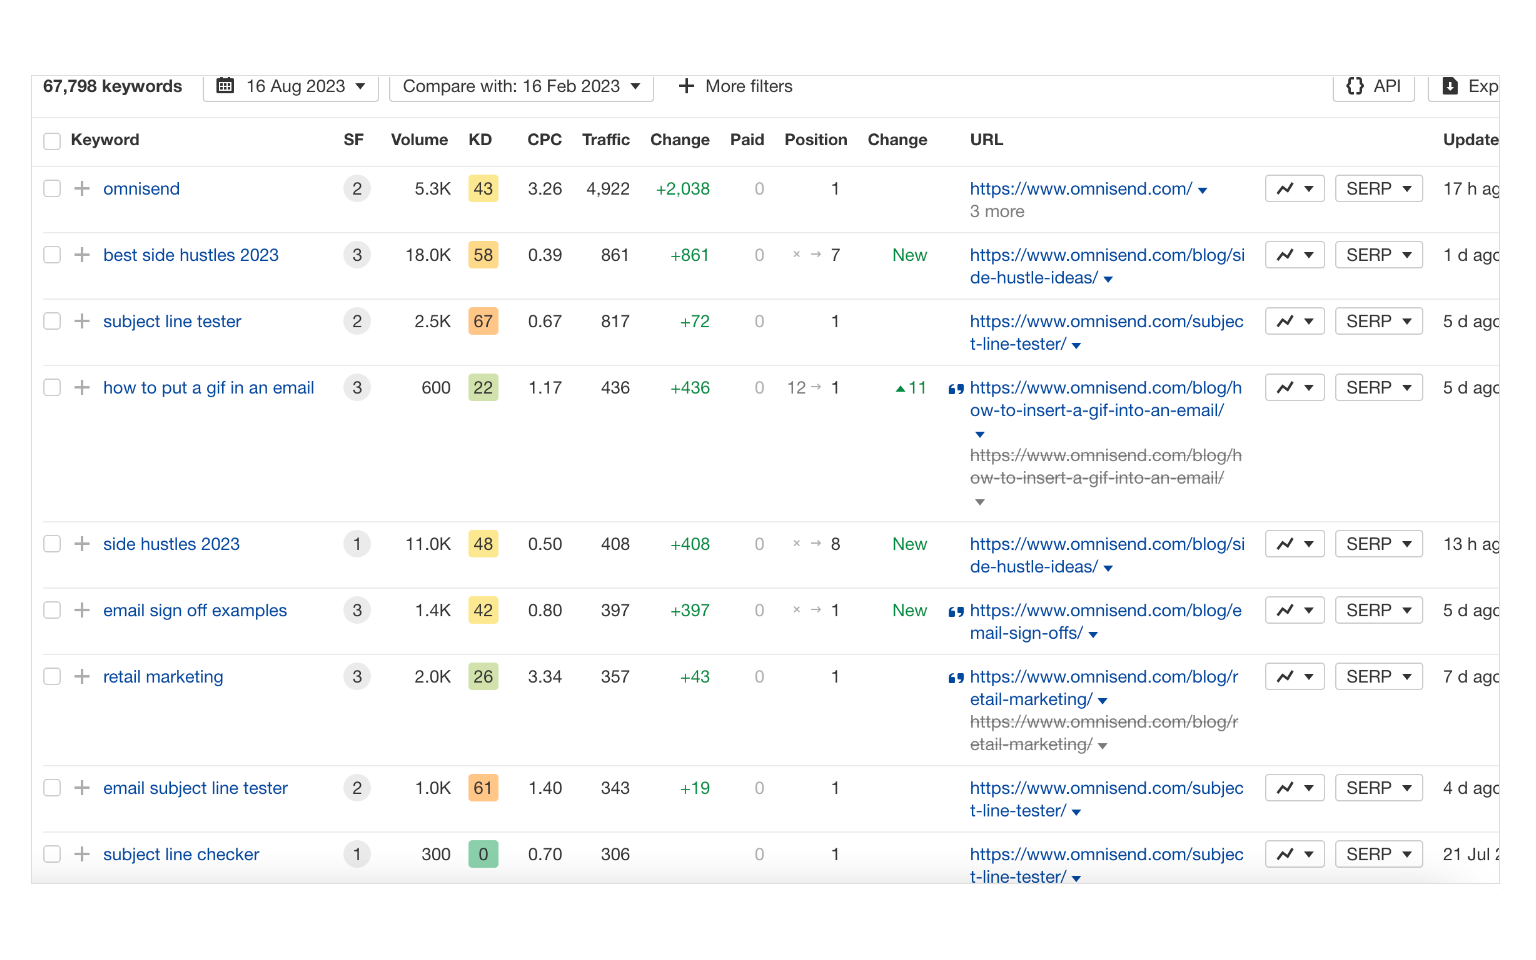Open position history chart for best side hustles 2023
1536x960 pixels.
[1295, 255]
